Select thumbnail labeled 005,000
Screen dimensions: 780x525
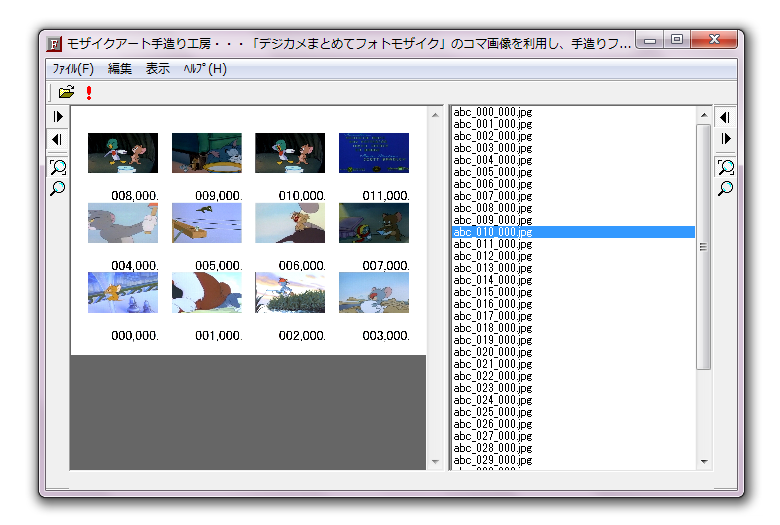click(207, 223)
